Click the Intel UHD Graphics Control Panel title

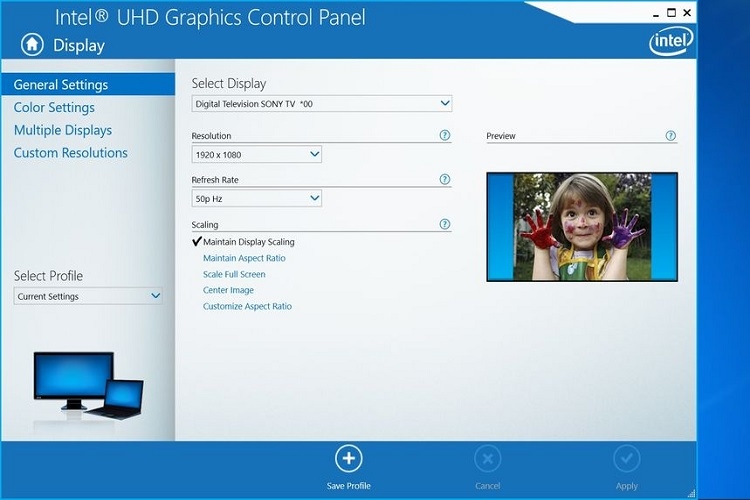pyautogui.click(x=210, y=18)
